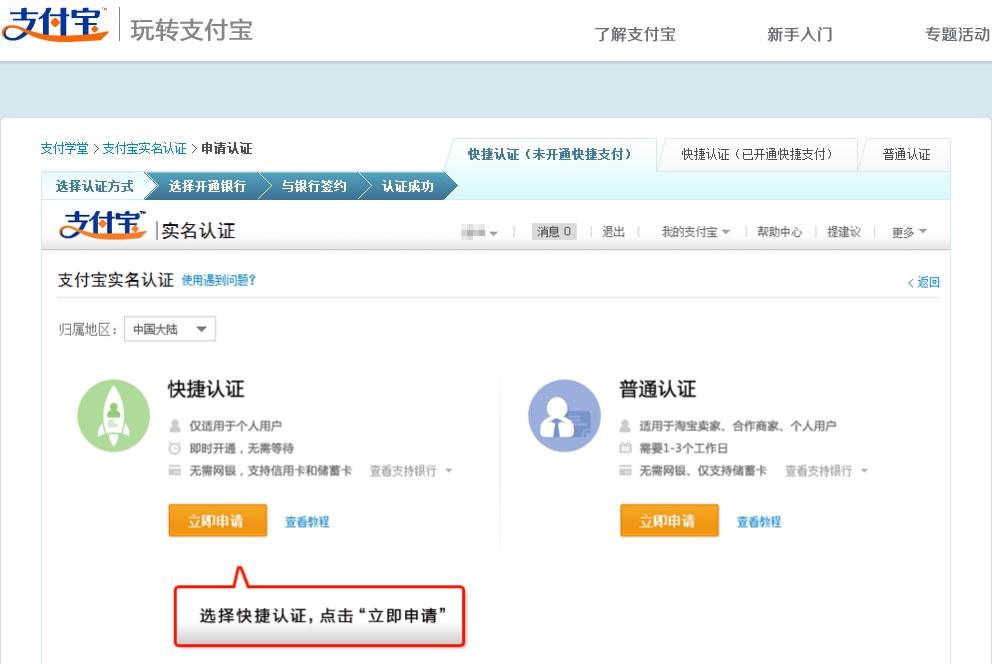
Task: Click the 返回 link
Action: 924,282
